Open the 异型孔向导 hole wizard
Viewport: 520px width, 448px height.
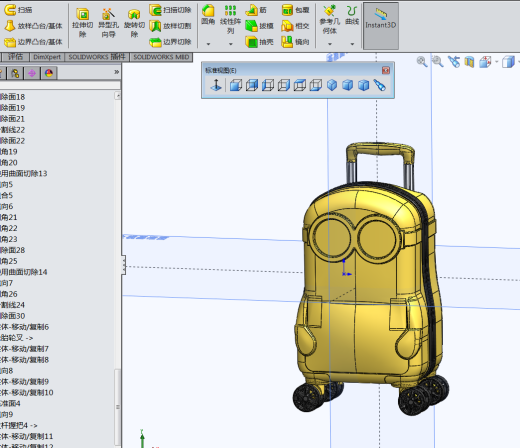[108, 23]
